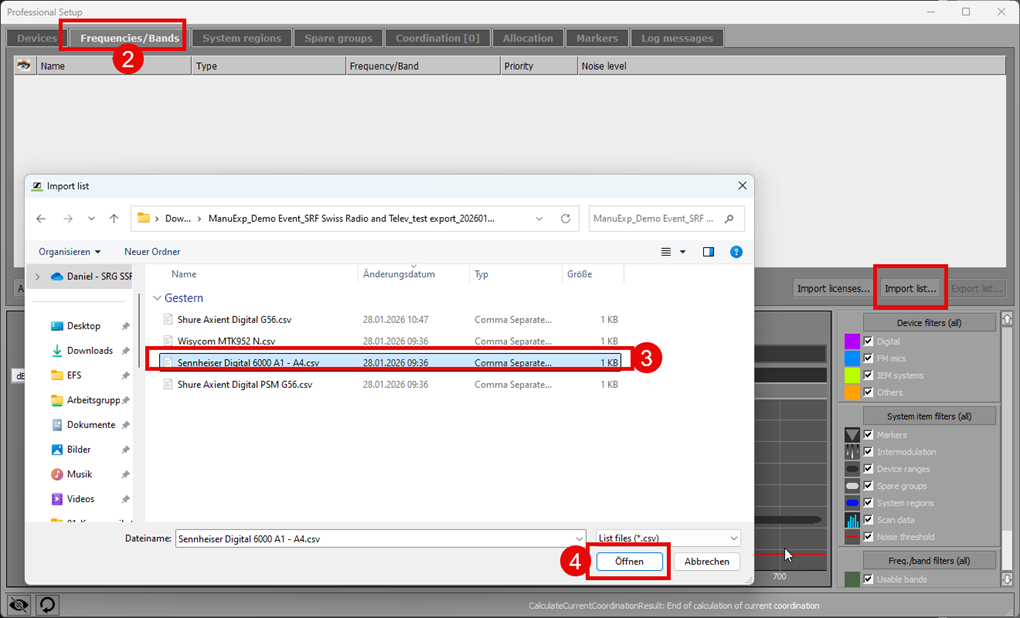
Task: Click the refresh arrow icon in the status bar
Action: (46, 605)
